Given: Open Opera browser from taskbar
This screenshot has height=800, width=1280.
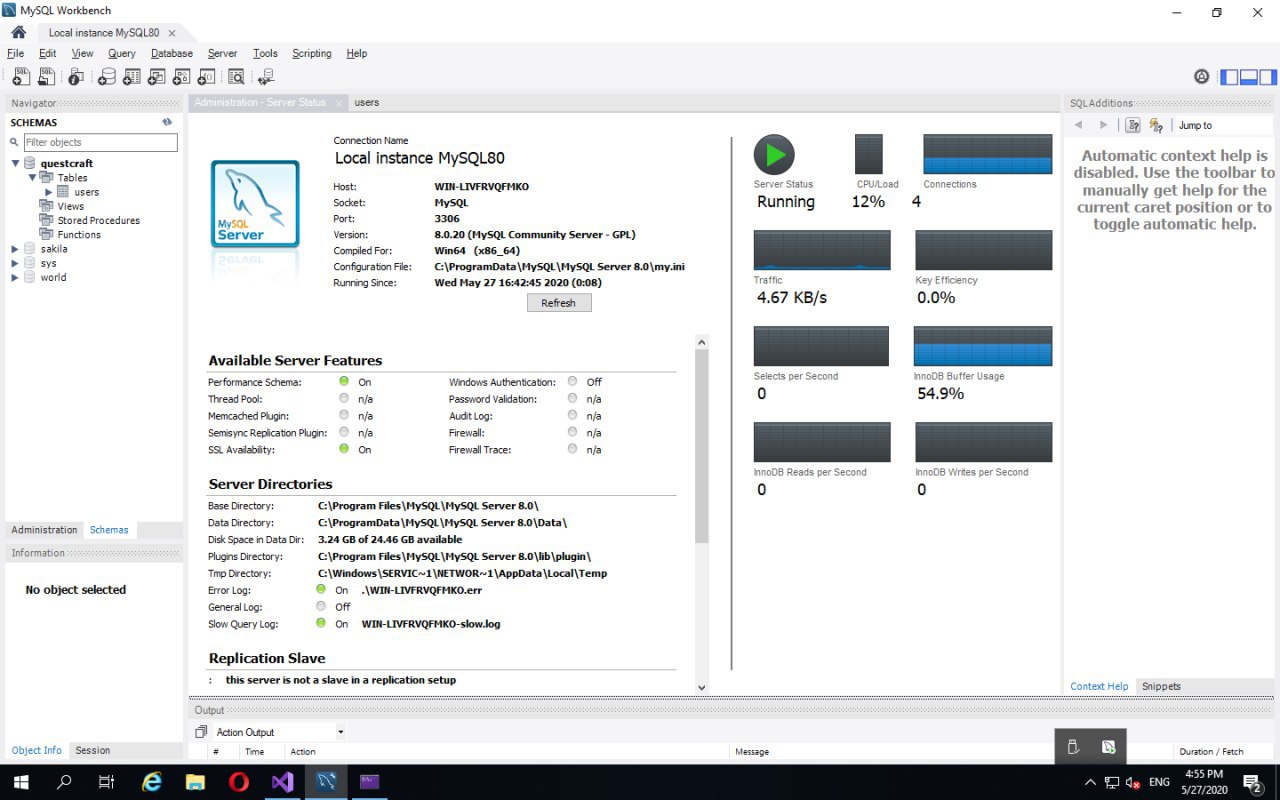Looking at the screenshot, I should coord(239,781).
